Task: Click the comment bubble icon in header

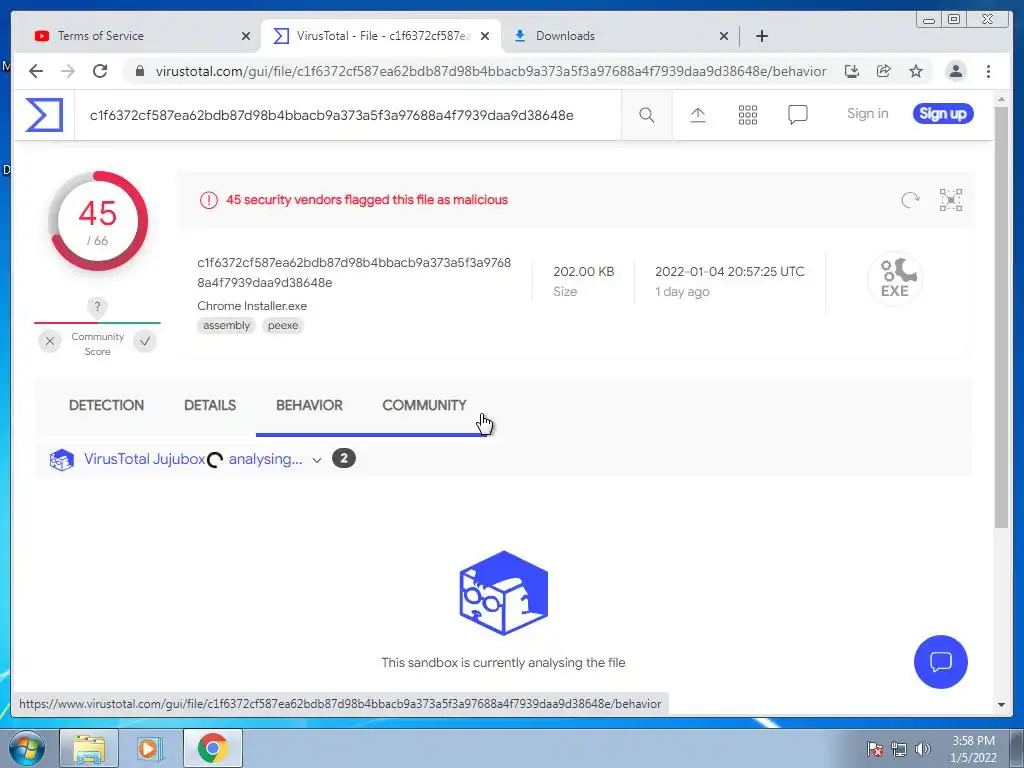Action: (x=797, y=115)
